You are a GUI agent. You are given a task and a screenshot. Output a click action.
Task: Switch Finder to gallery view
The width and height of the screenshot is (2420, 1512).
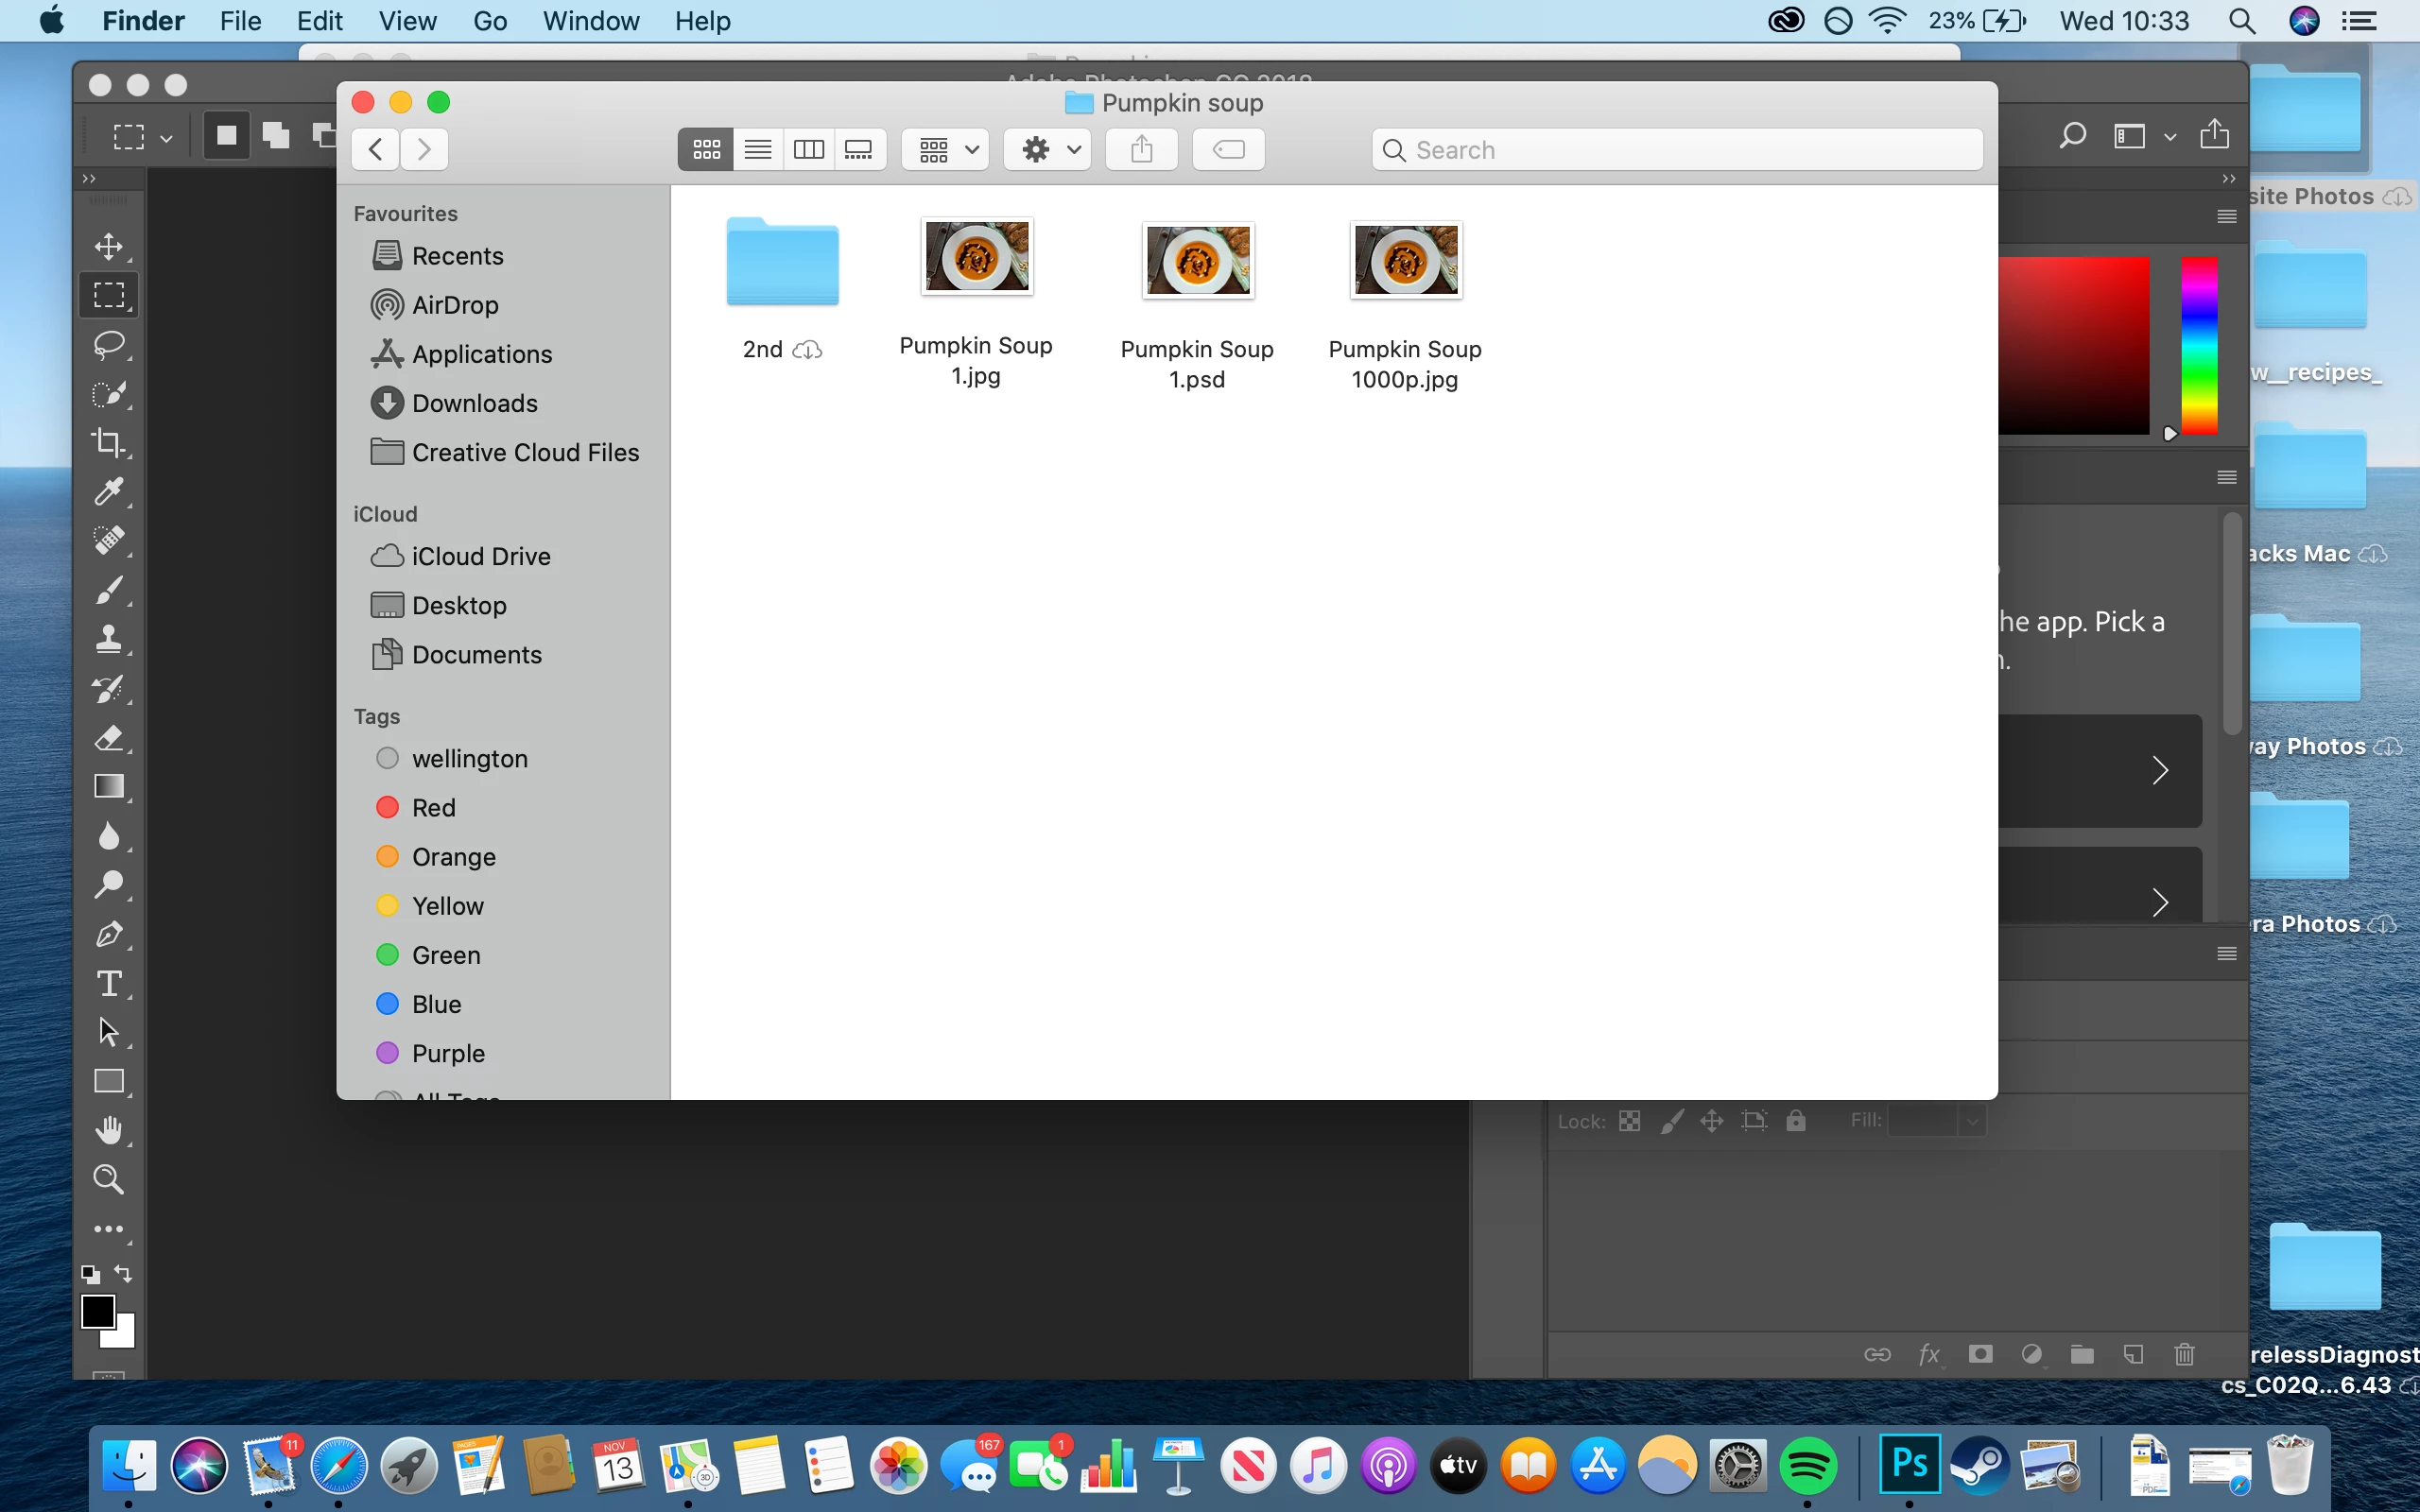[859, 150]
